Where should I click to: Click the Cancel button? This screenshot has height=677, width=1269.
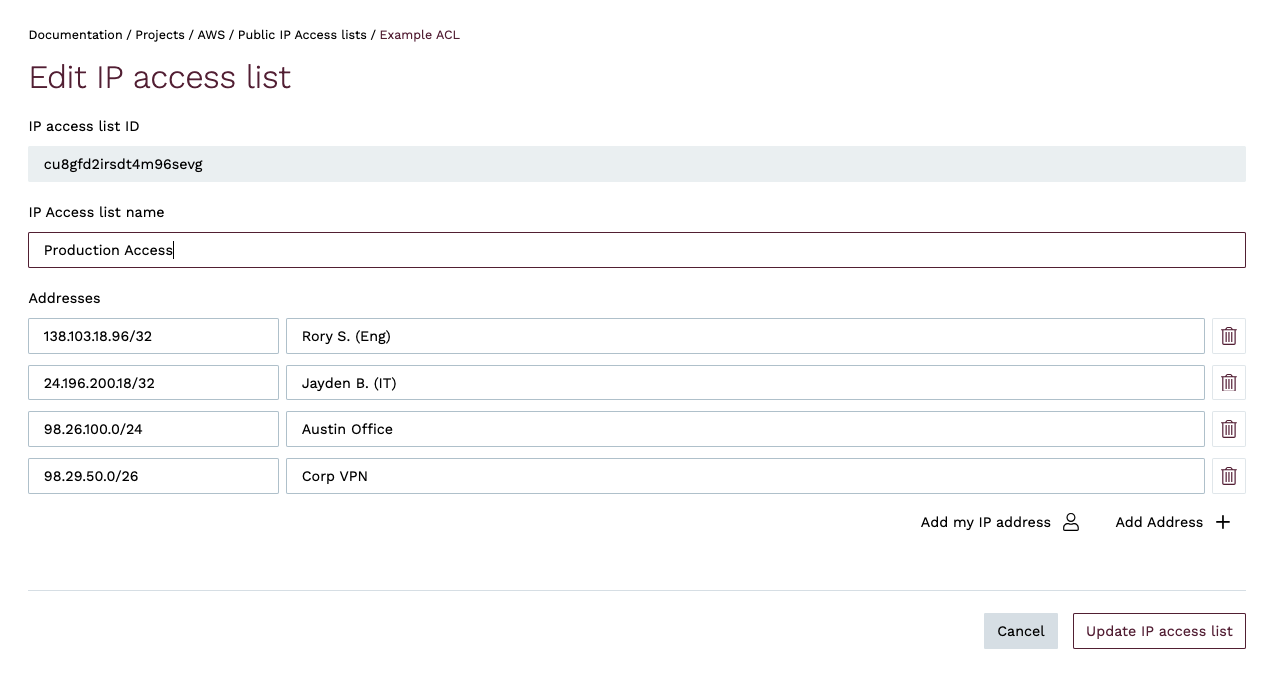1020,631
